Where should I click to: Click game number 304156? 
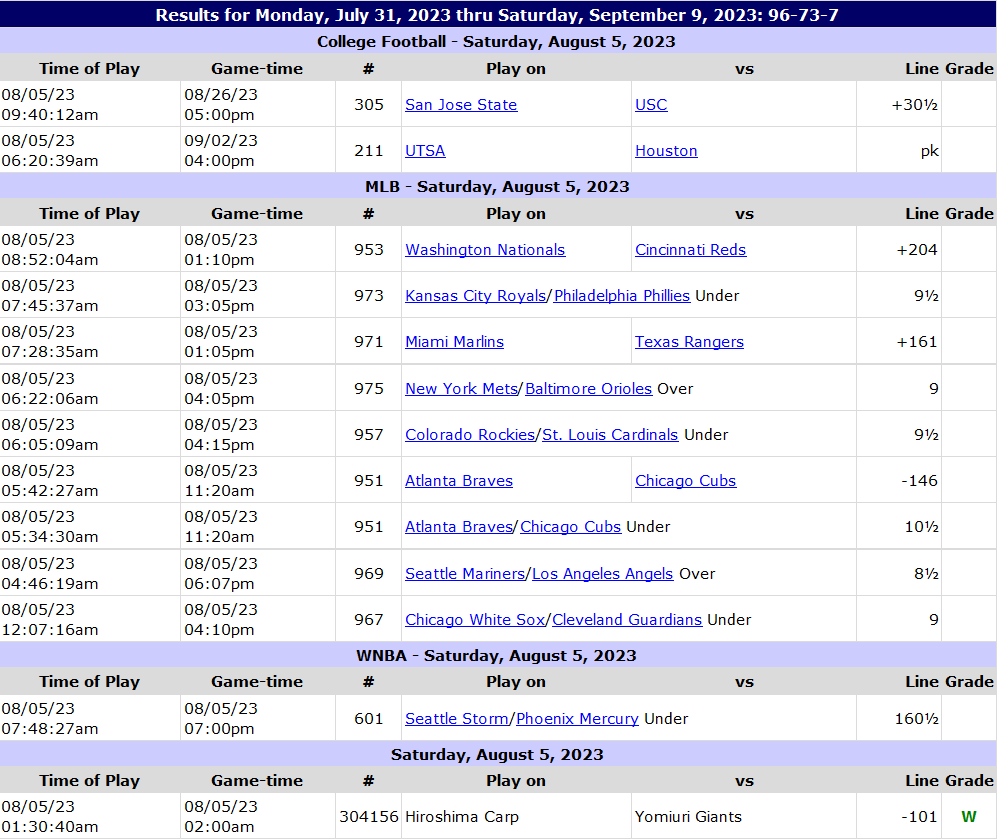click(369, 817)
